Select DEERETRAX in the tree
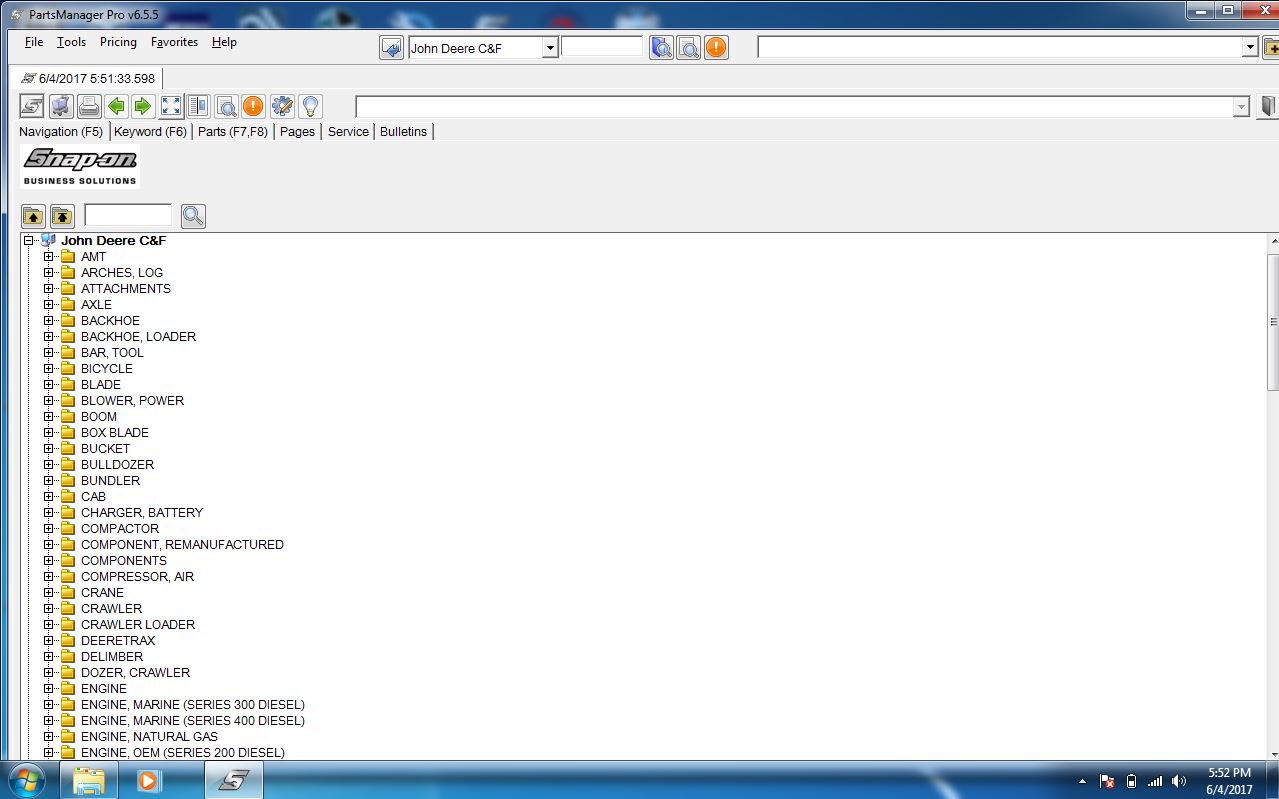The width and height of the screenshot is (1279, 799). pyautogui.click(x=118, y=641)
